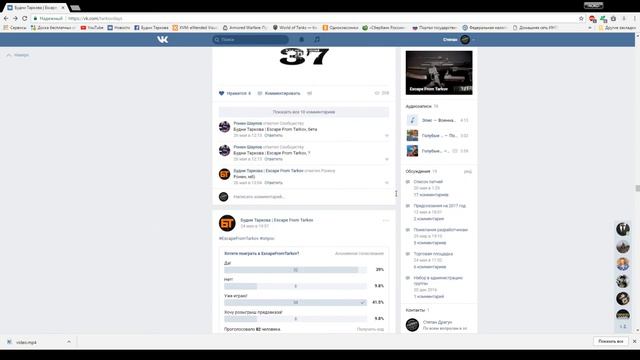Click the Наверх scroll-to-top link

(x=18, y=55)
